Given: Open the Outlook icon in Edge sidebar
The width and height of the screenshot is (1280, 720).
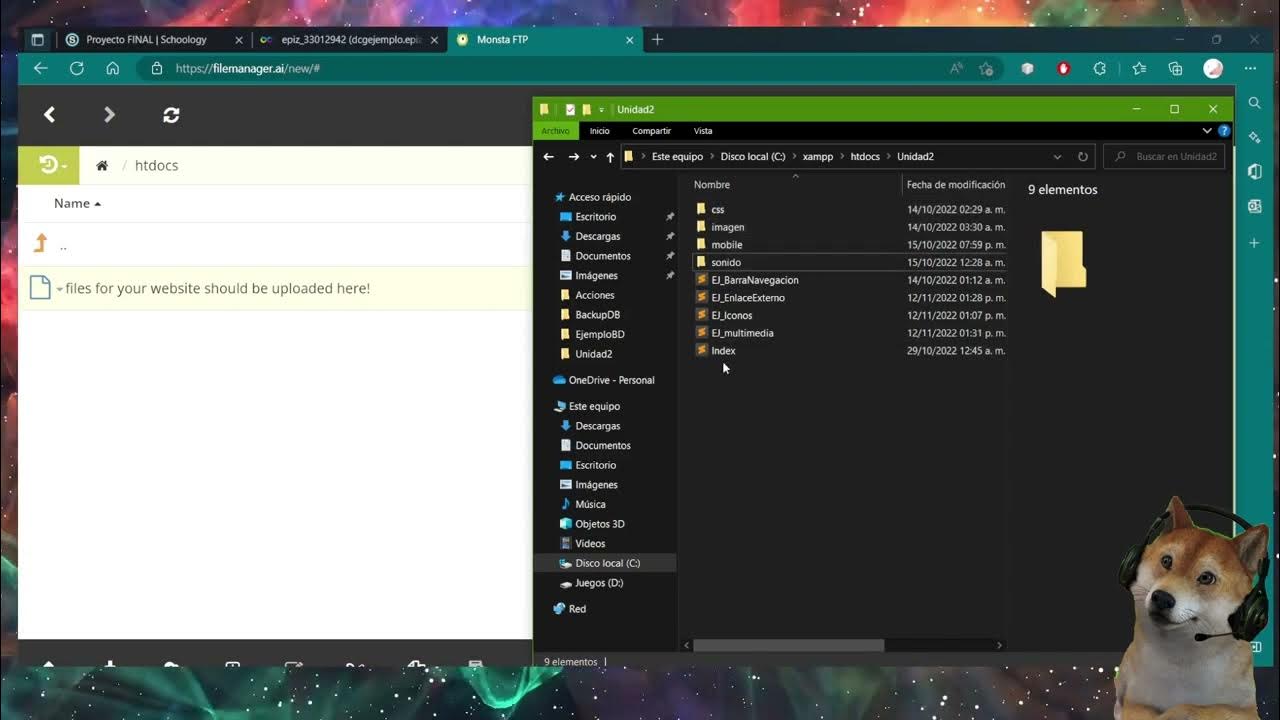Looking at the screenshot, I should 1254,206.
